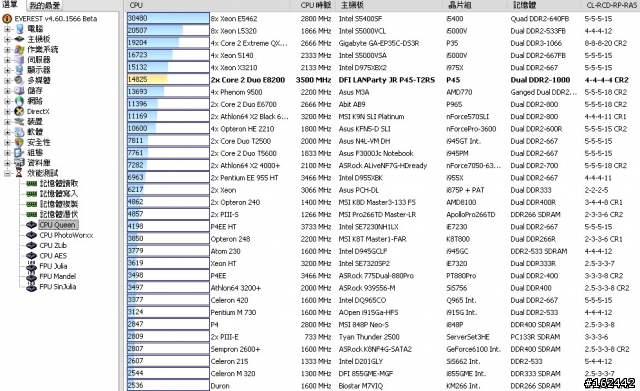Click the 多媒體 speaker icon
This screenshot has width=640, height=391.
[x=19, y=80]
